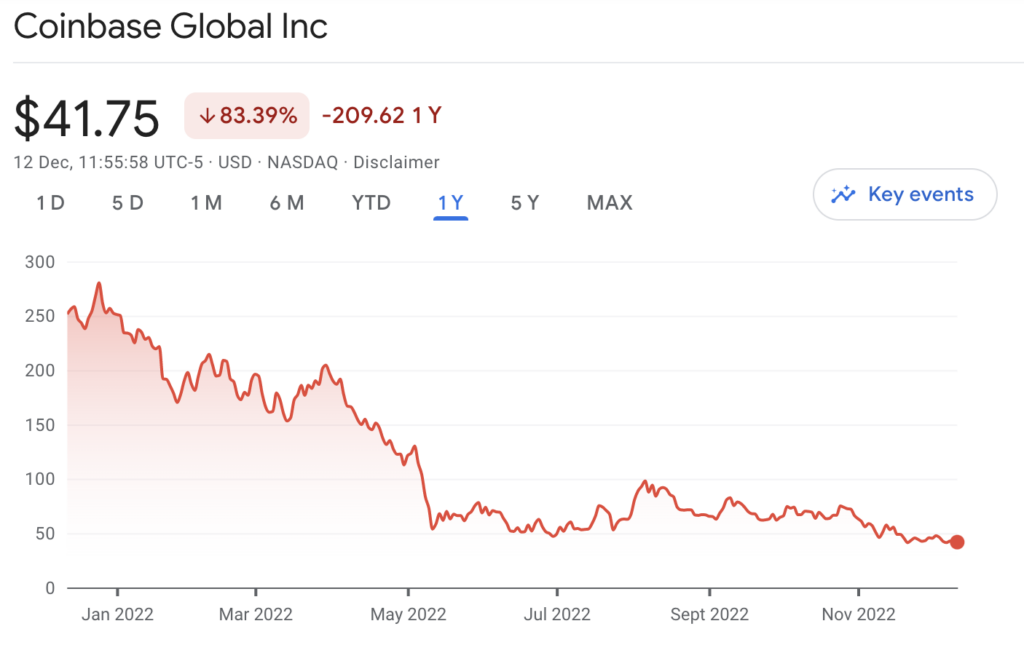Click the May 2022 axis marker
The width and height of the screenshot is (1024, 645).
coord(408,614)
